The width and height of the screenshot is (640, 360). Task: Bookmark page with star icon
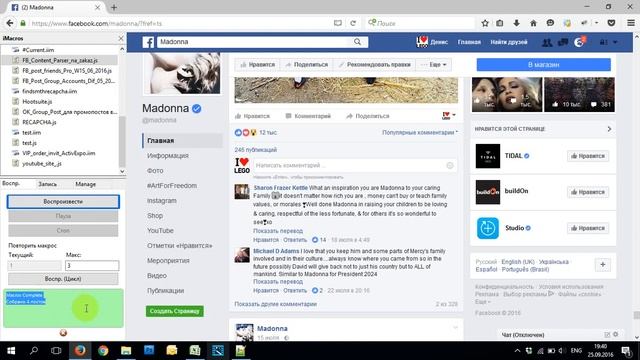click(485, 23)
